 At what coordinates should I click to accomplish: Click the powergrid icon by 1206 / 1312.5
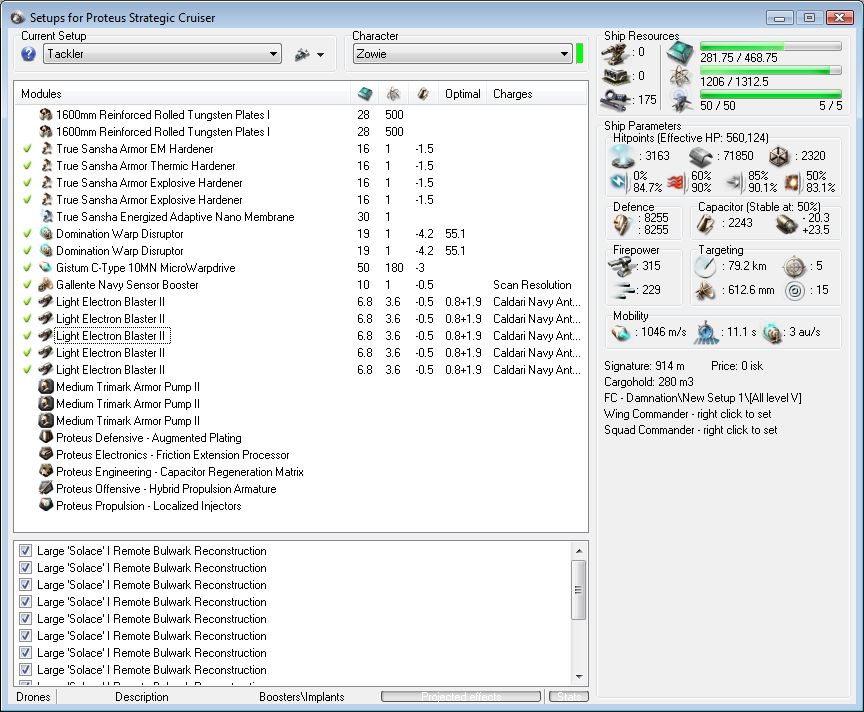[x=681, y=77]
